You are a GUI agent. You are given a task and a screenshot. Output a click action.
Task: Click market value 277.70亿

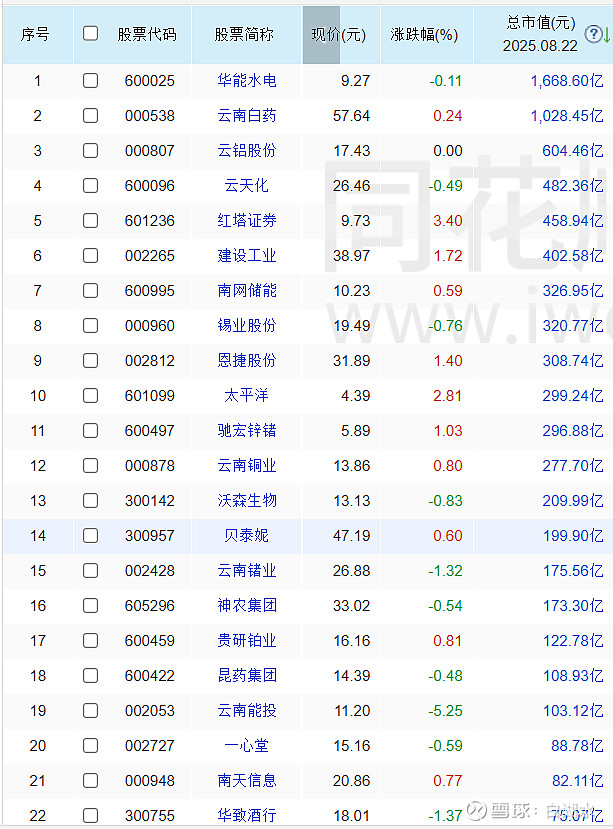click(x=573, y=466)
